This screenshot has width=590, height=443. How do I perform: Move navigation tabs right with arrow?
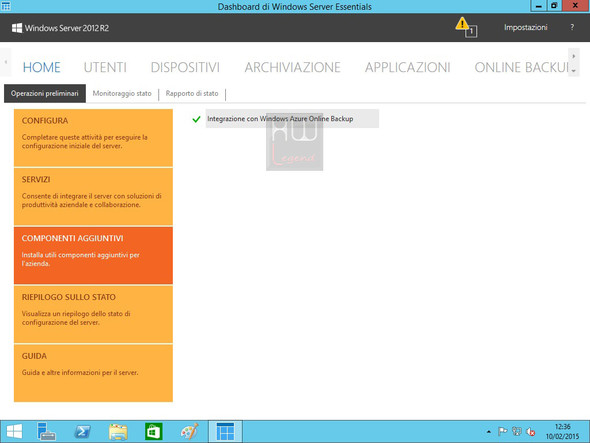[x=573, y=56]
